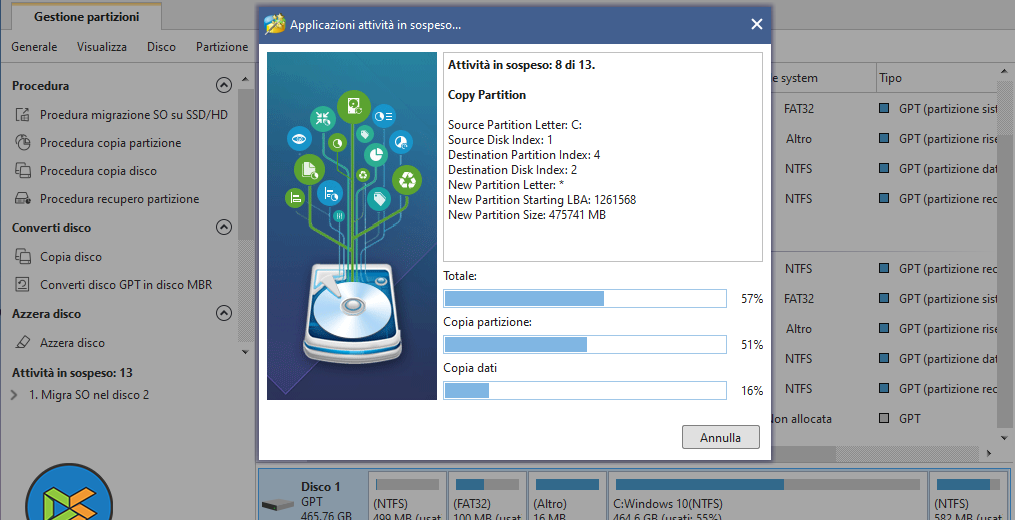The height and width of the screenshot is (520, 1015).
Task: Click Converti disco GPT in disco MBR
Action: point(126,284)
